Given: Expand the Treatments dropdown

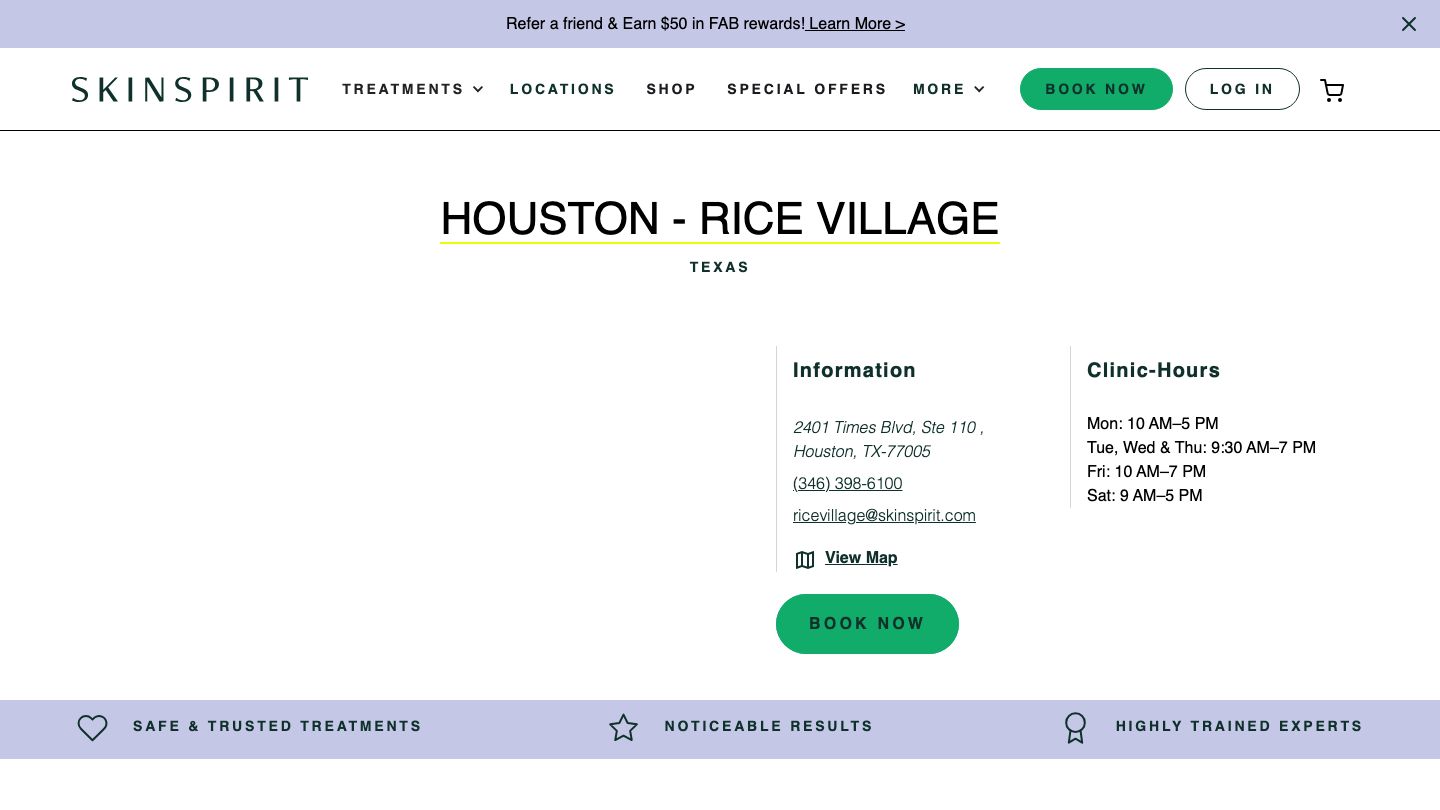Looking at the screenshot, I should pyautogui.click(x=403, y=89).
